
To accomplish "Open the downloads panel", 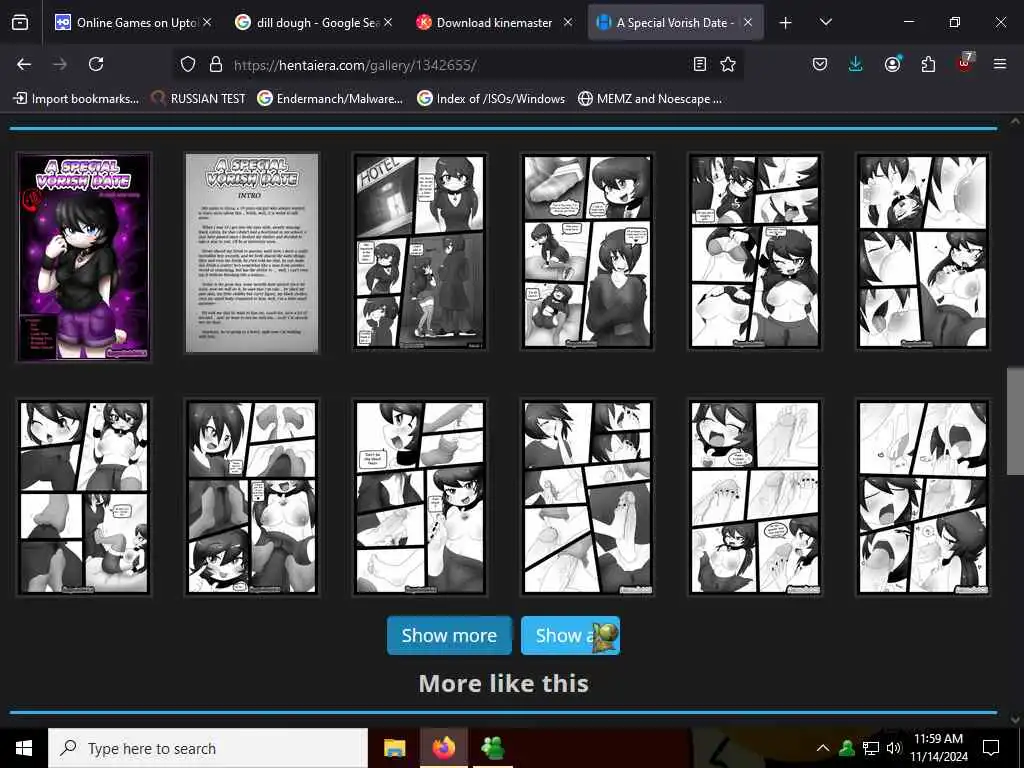I will click(x=856, y=64).
